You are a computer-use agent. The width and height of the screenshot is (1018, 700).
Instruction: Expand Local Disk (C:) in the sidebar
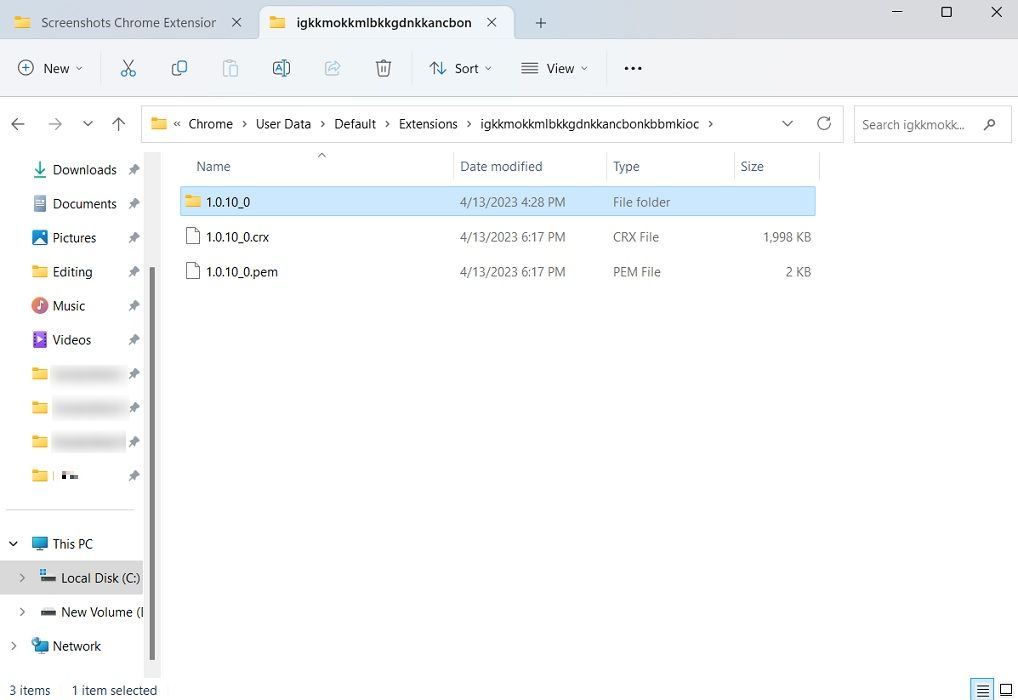[21, 577]
